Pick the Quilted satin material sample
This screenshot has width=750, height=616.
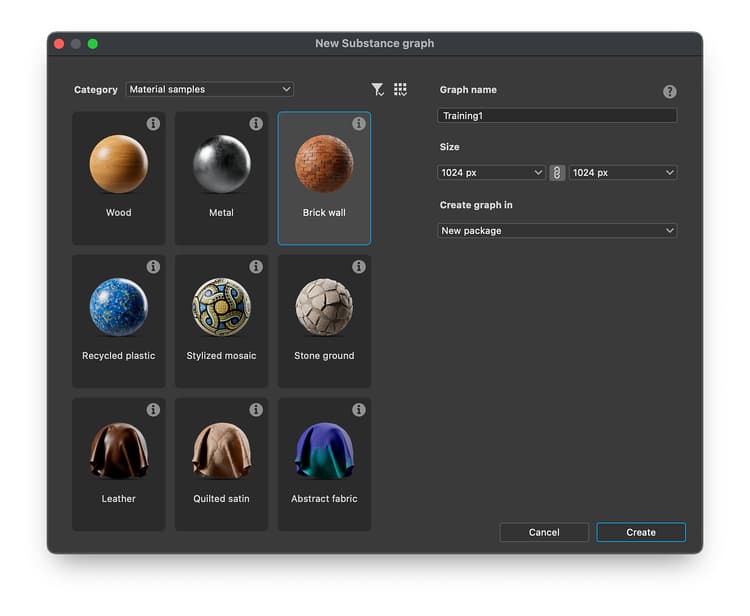pos(221,464)
